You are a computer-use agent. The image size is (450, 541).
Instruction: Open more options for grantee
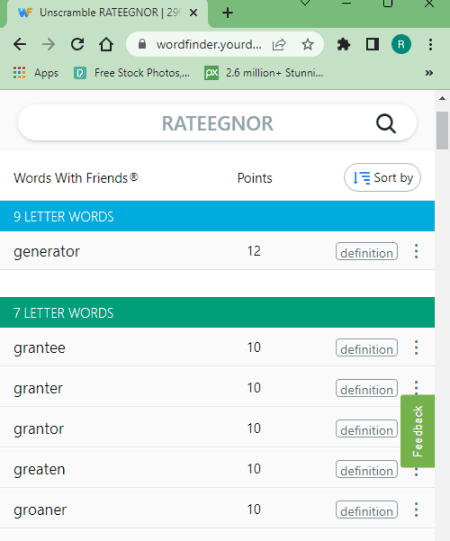[x=416, y=347]
